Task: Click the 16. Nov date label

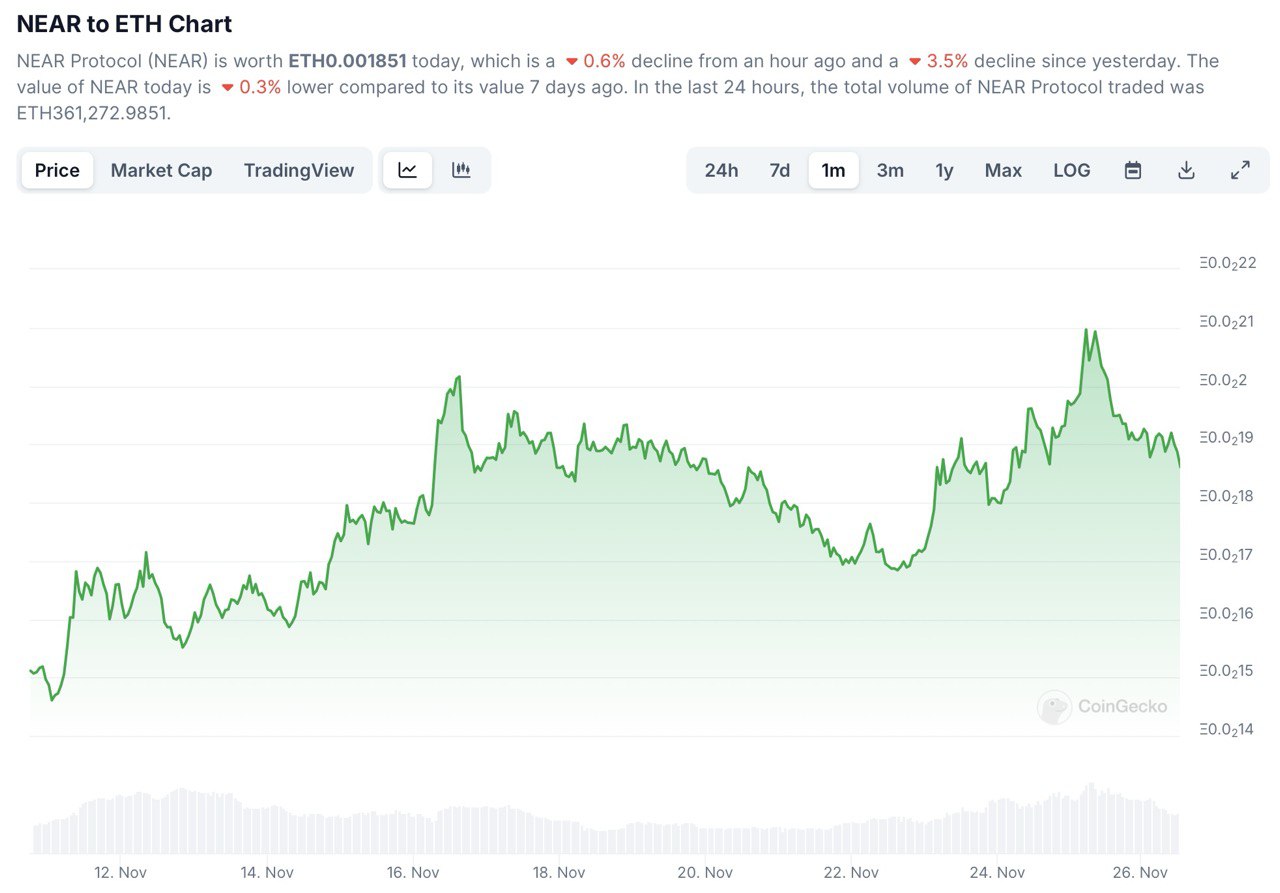Action: point(413,872)
